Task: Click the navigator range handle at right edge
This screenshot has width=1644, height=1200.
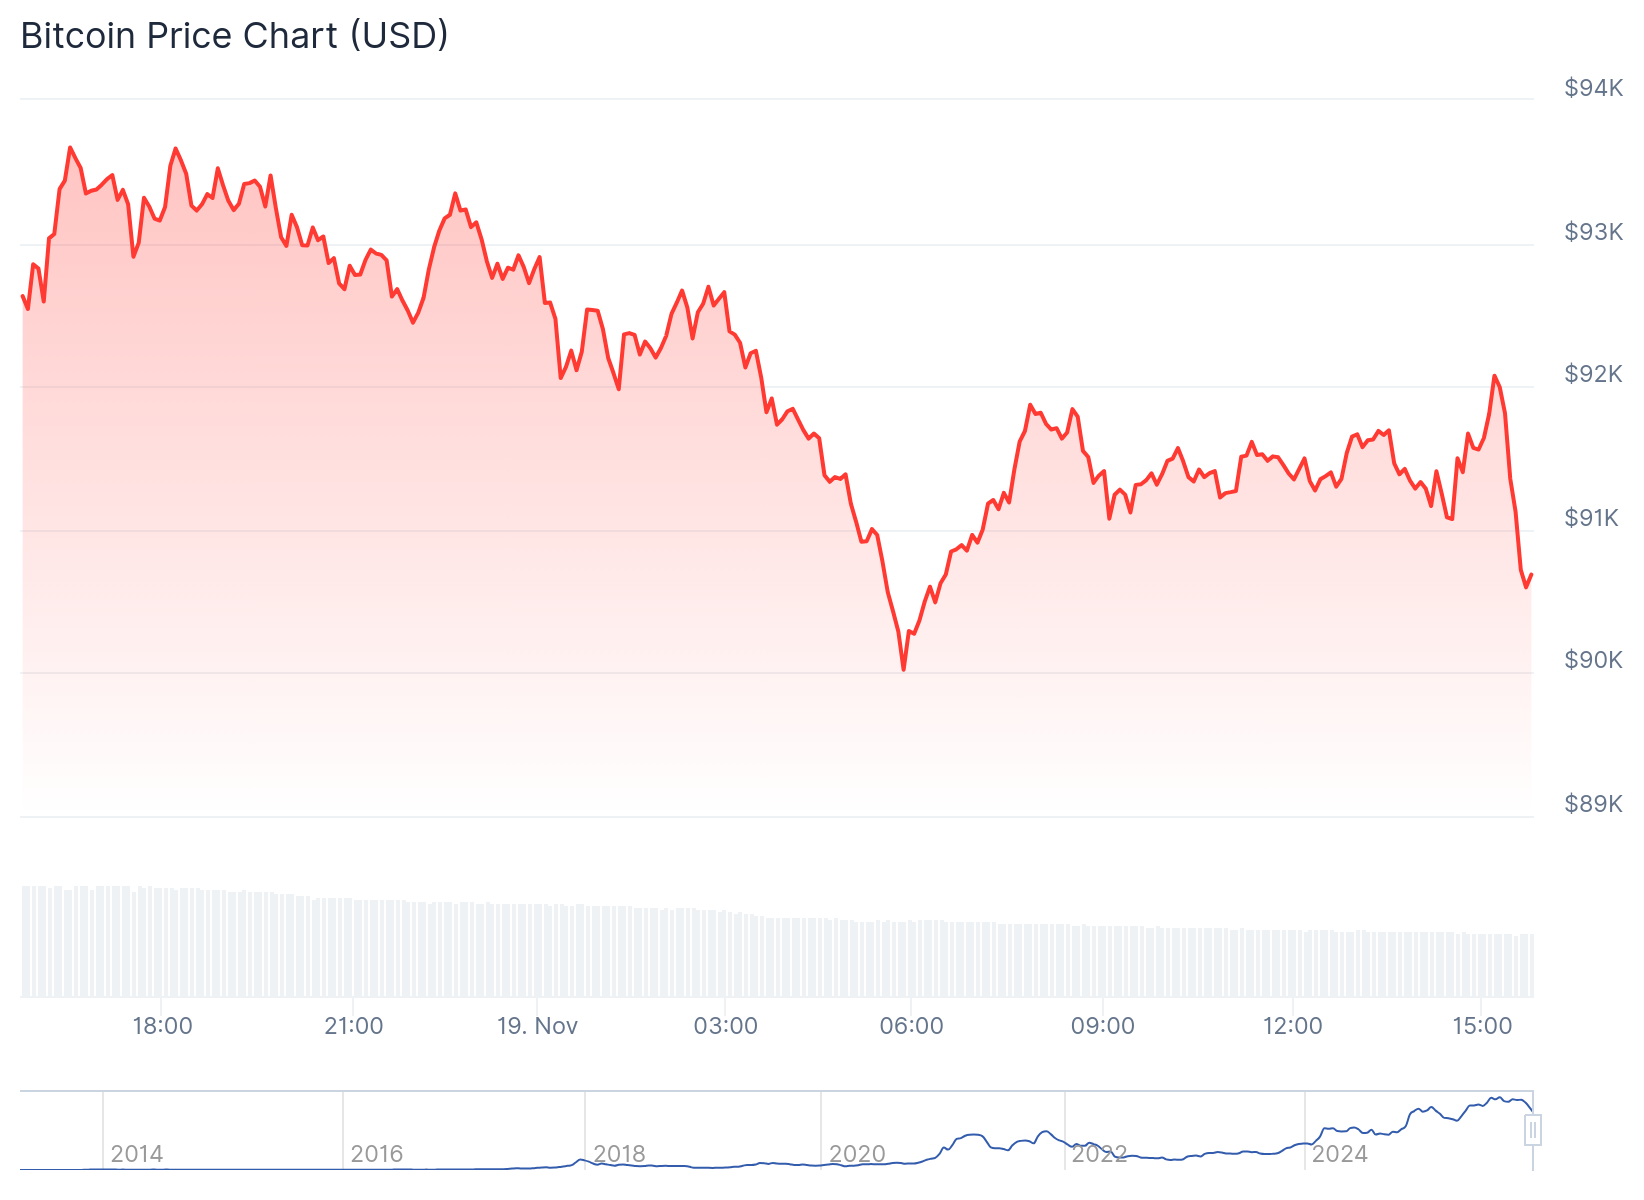Action: (1533, 1130)
